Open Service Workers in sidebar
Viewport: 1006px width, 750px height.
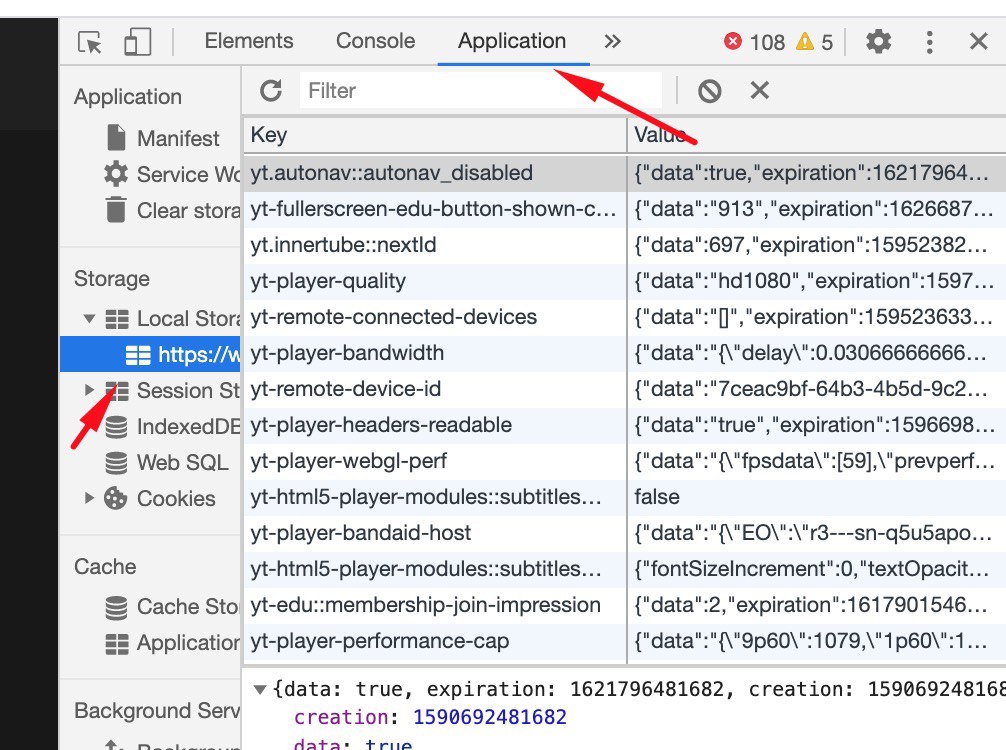[171, 174]
